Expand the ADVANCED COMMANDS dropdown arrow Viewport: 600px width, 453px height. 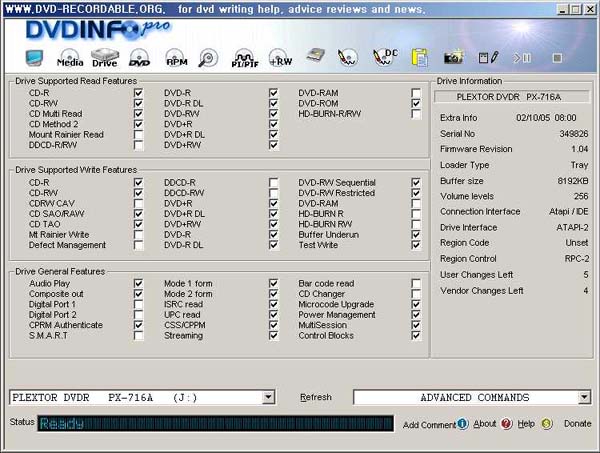point(584,397)
